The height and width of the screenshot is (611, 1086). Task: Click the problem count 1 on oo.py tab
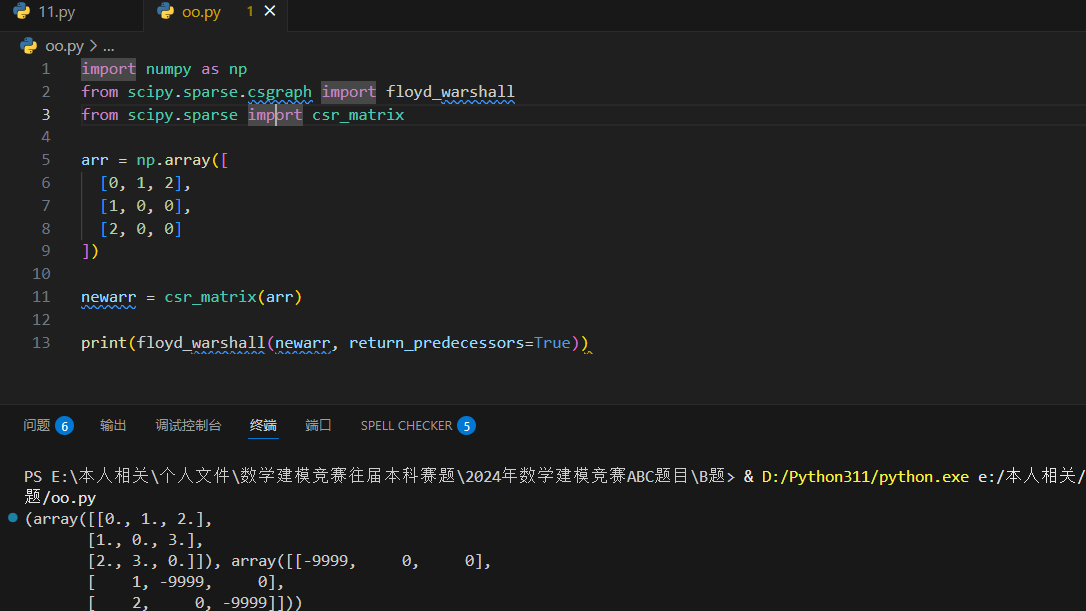click(250, 12)
